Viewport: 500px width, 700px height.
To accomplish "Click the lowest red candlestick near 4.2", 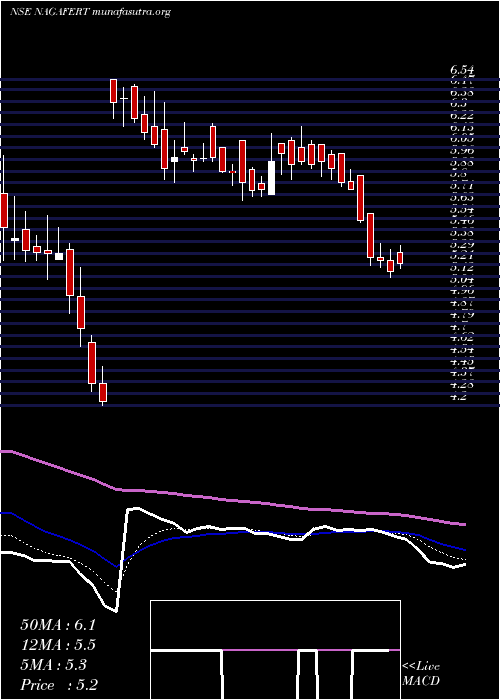I will pos(103,392).
